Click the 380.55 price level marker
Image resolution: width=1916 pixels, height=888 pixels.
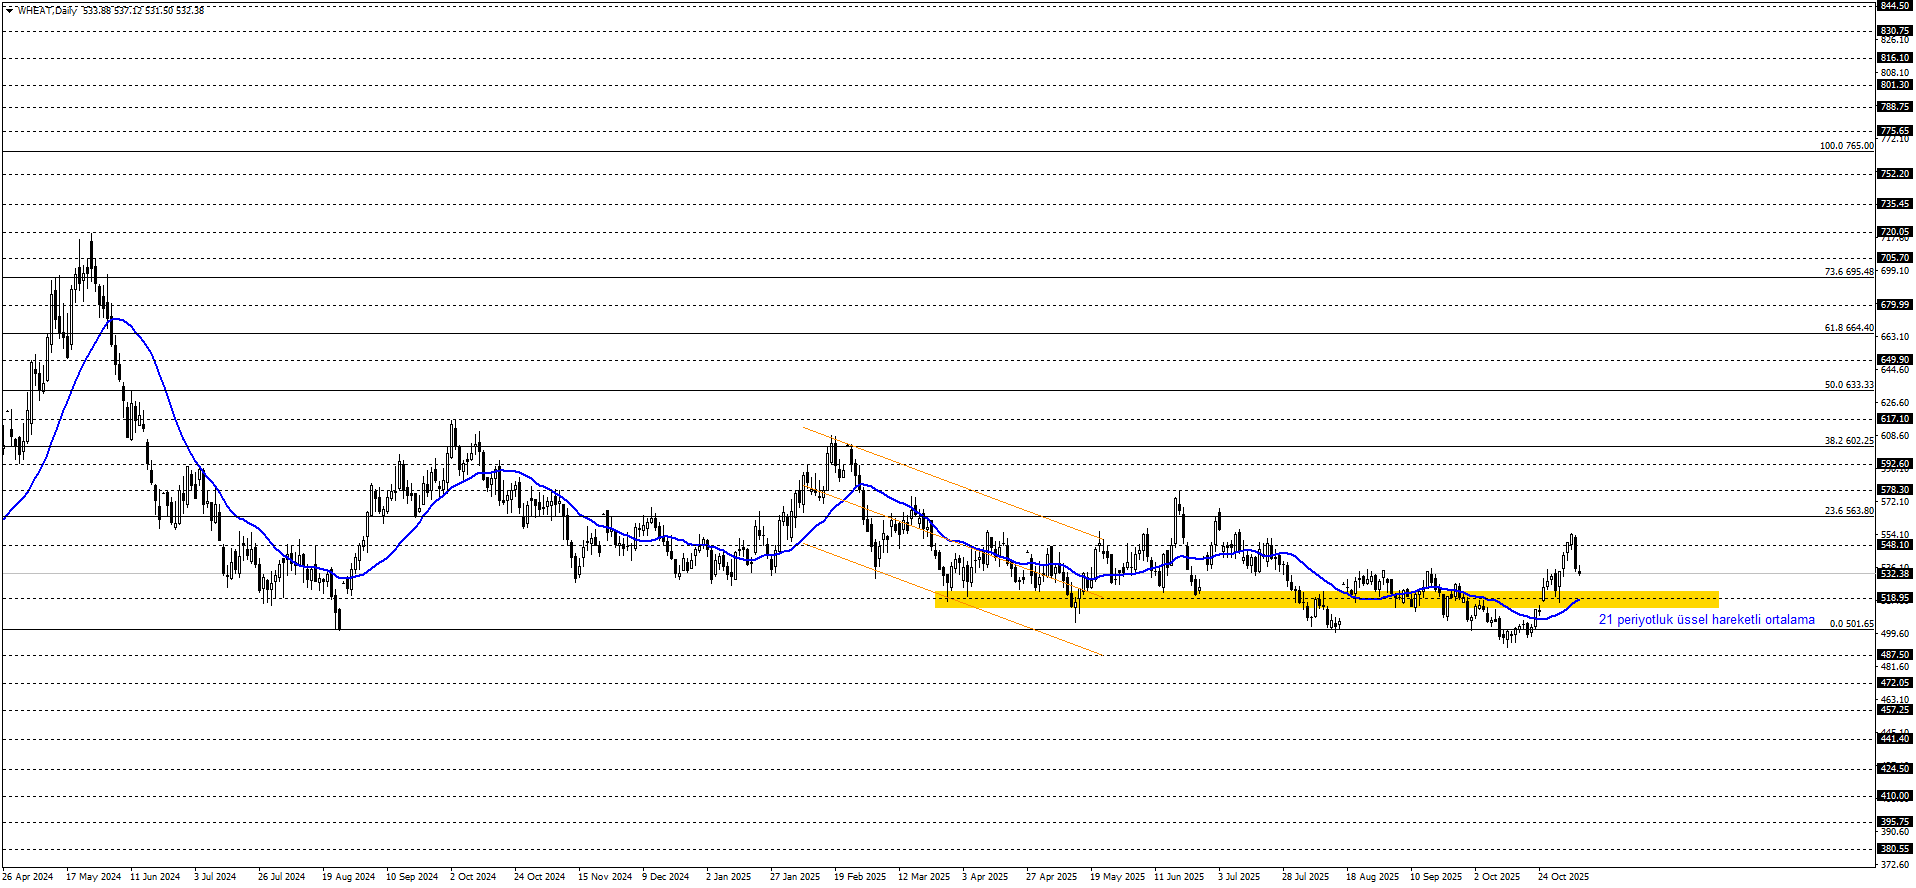[x=1895, y=849]
